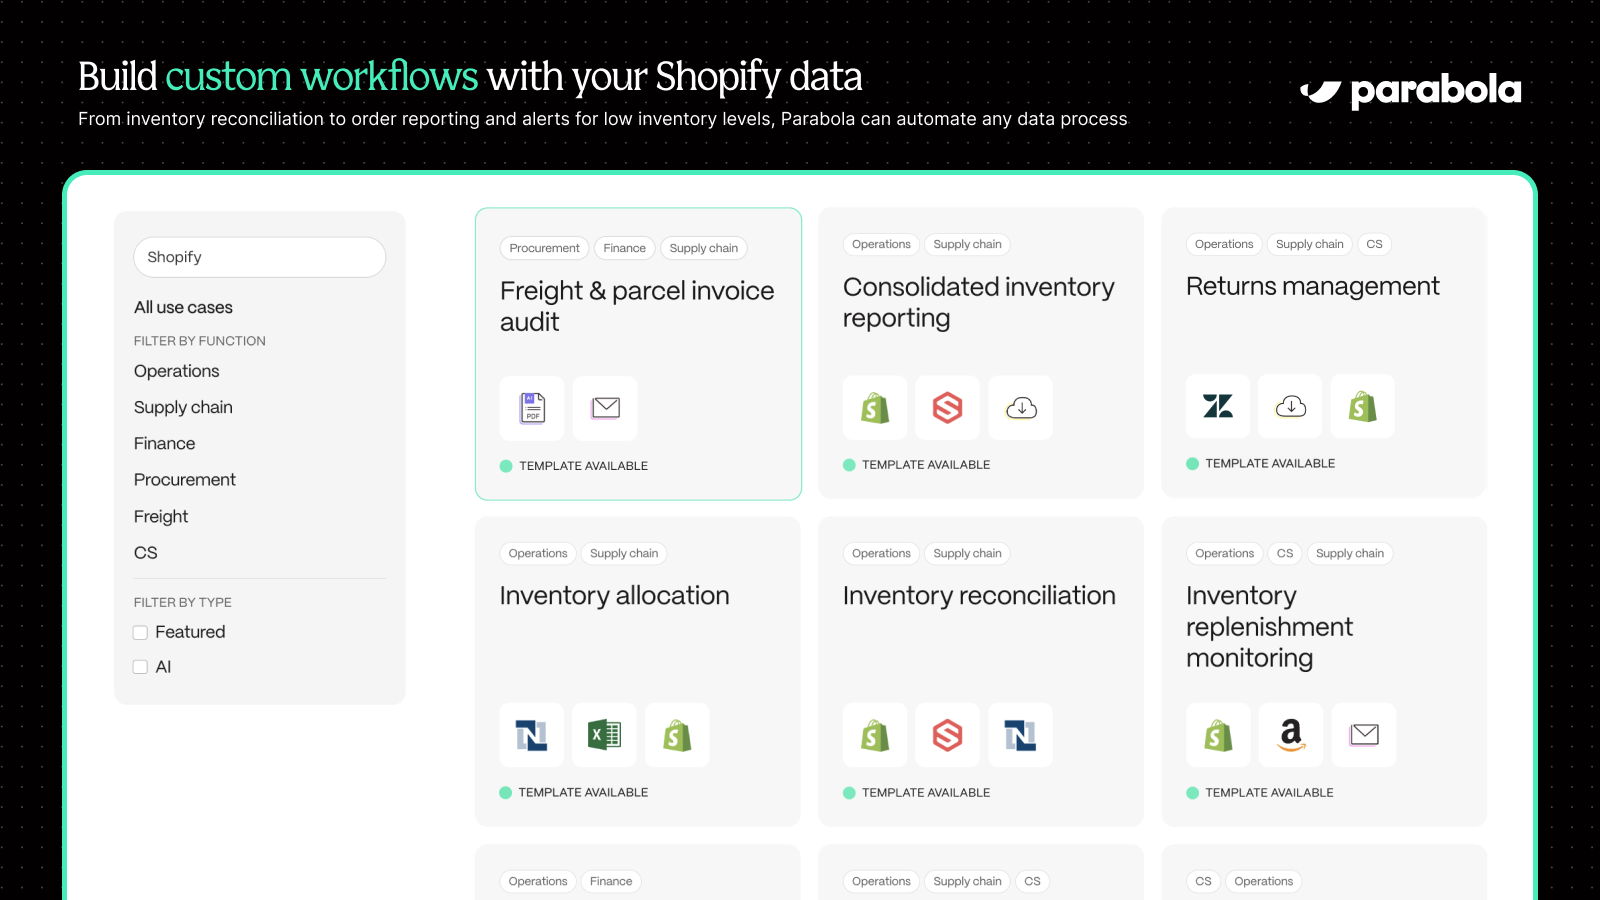Click the NetSuite icon in Inventory reconciliation card
Screen dimensions: 1600x900
coord(1020,735)
